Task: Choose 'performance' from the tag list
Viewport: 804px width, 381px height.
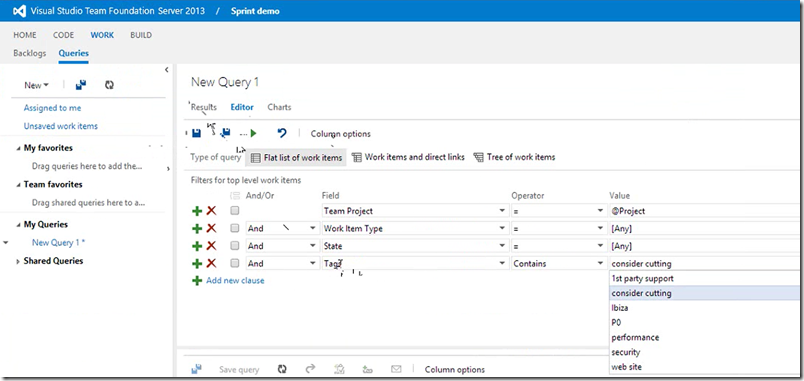Action: click(x=704, y=337)
